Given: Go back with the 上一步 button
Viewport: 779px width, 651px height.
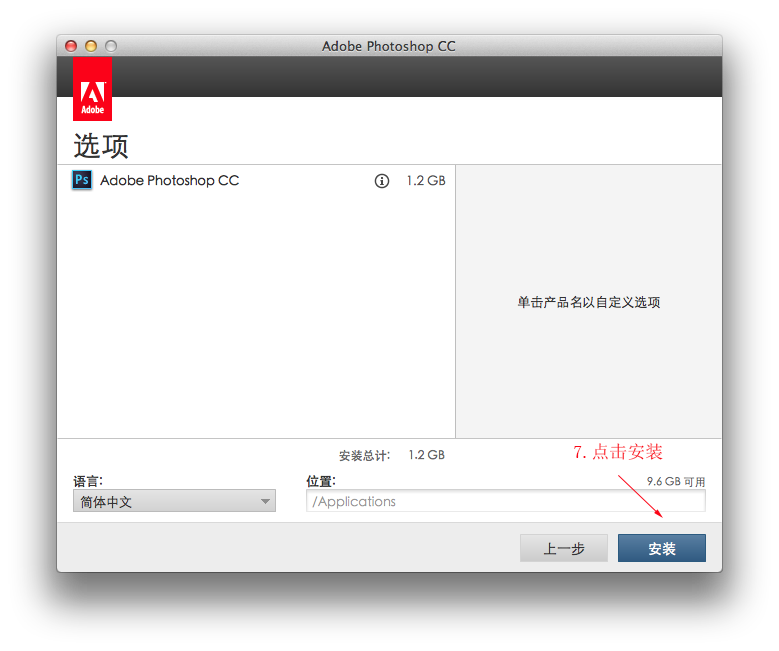Looking at the screenshot, I should 564,548.
